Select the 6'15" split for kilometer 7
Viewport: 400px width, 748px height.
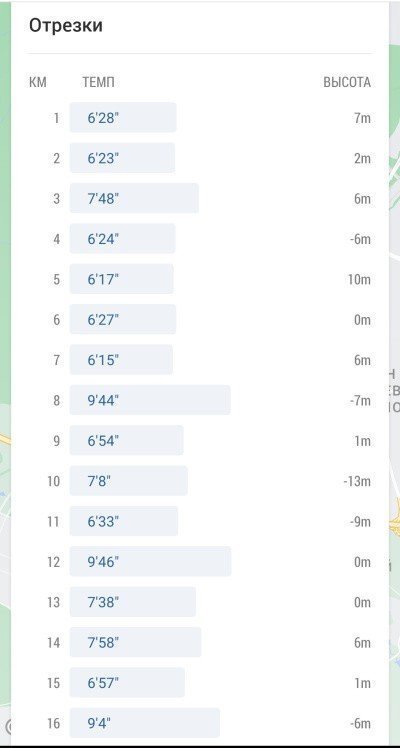[122, 360]
